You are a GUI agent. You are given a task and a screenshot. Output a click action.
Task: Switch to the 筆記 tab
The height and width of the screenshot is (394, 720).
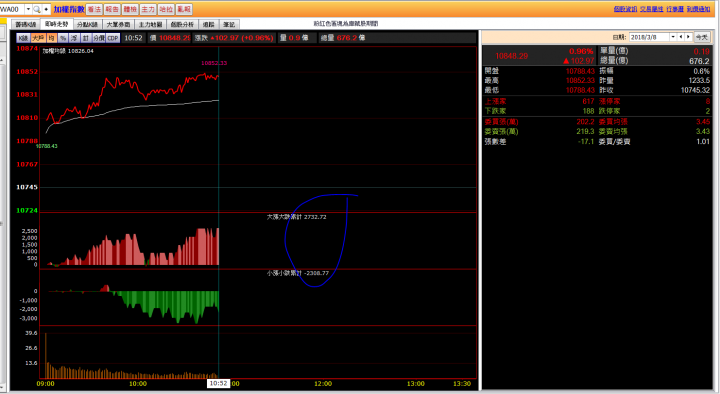229,24
